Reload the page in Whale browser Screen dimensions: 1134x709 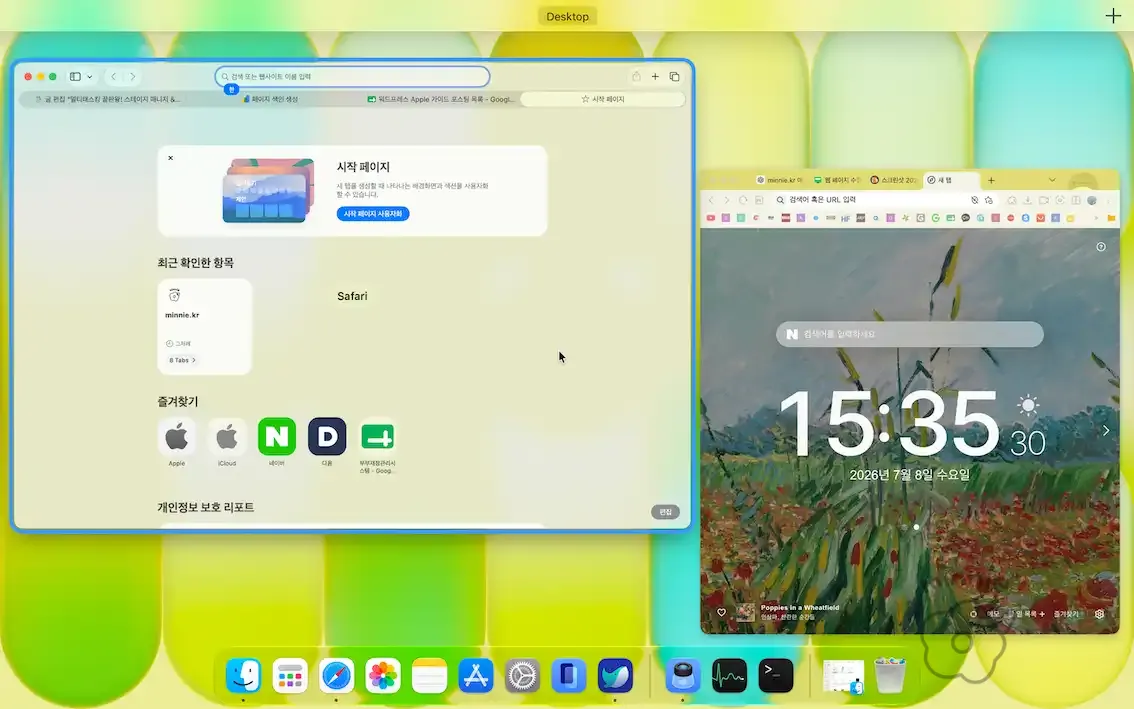point(743,200)
